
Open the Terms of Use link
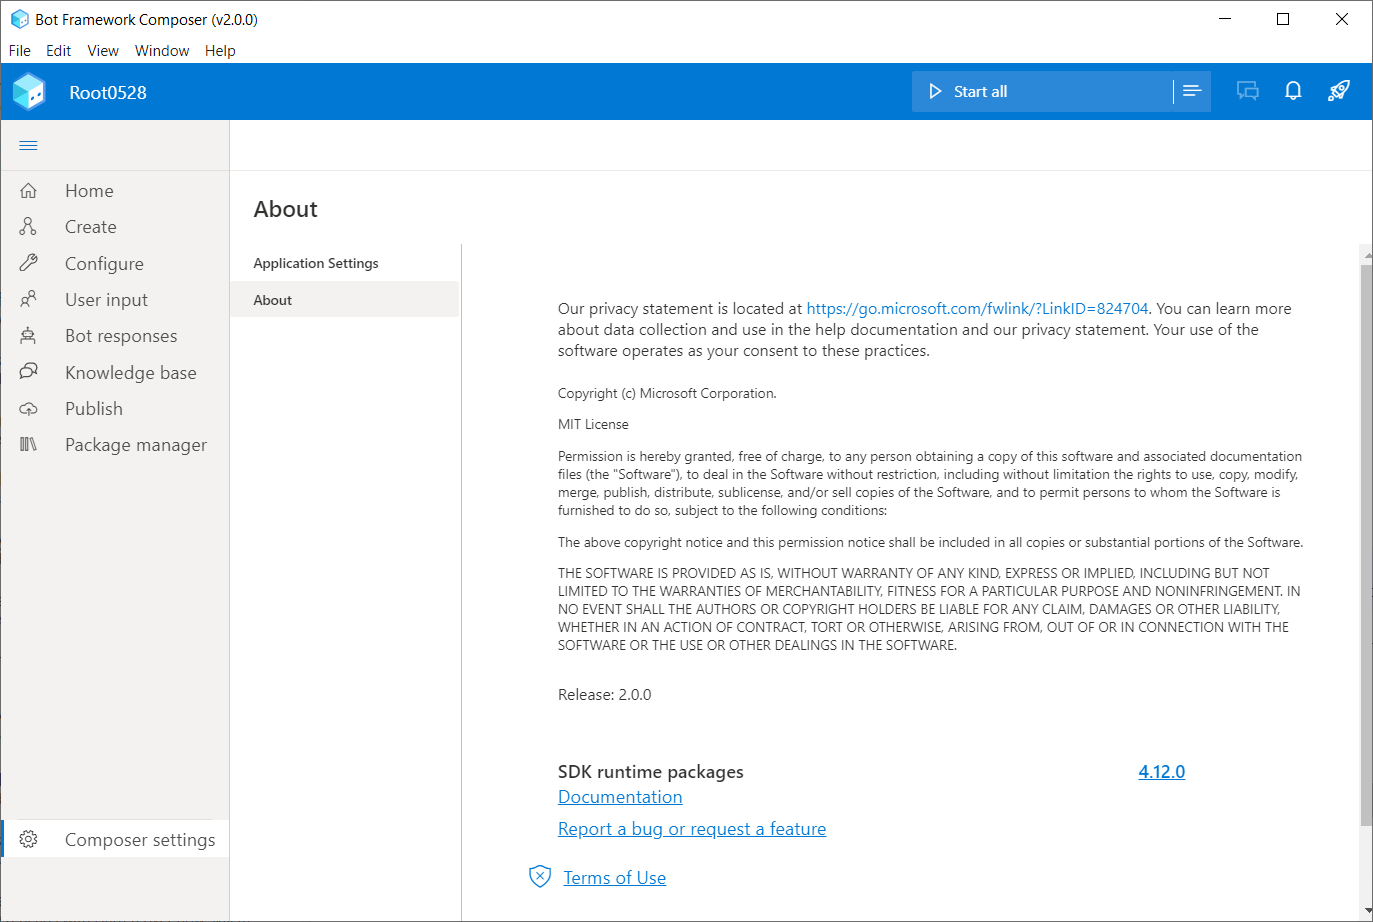pos(615,878)
